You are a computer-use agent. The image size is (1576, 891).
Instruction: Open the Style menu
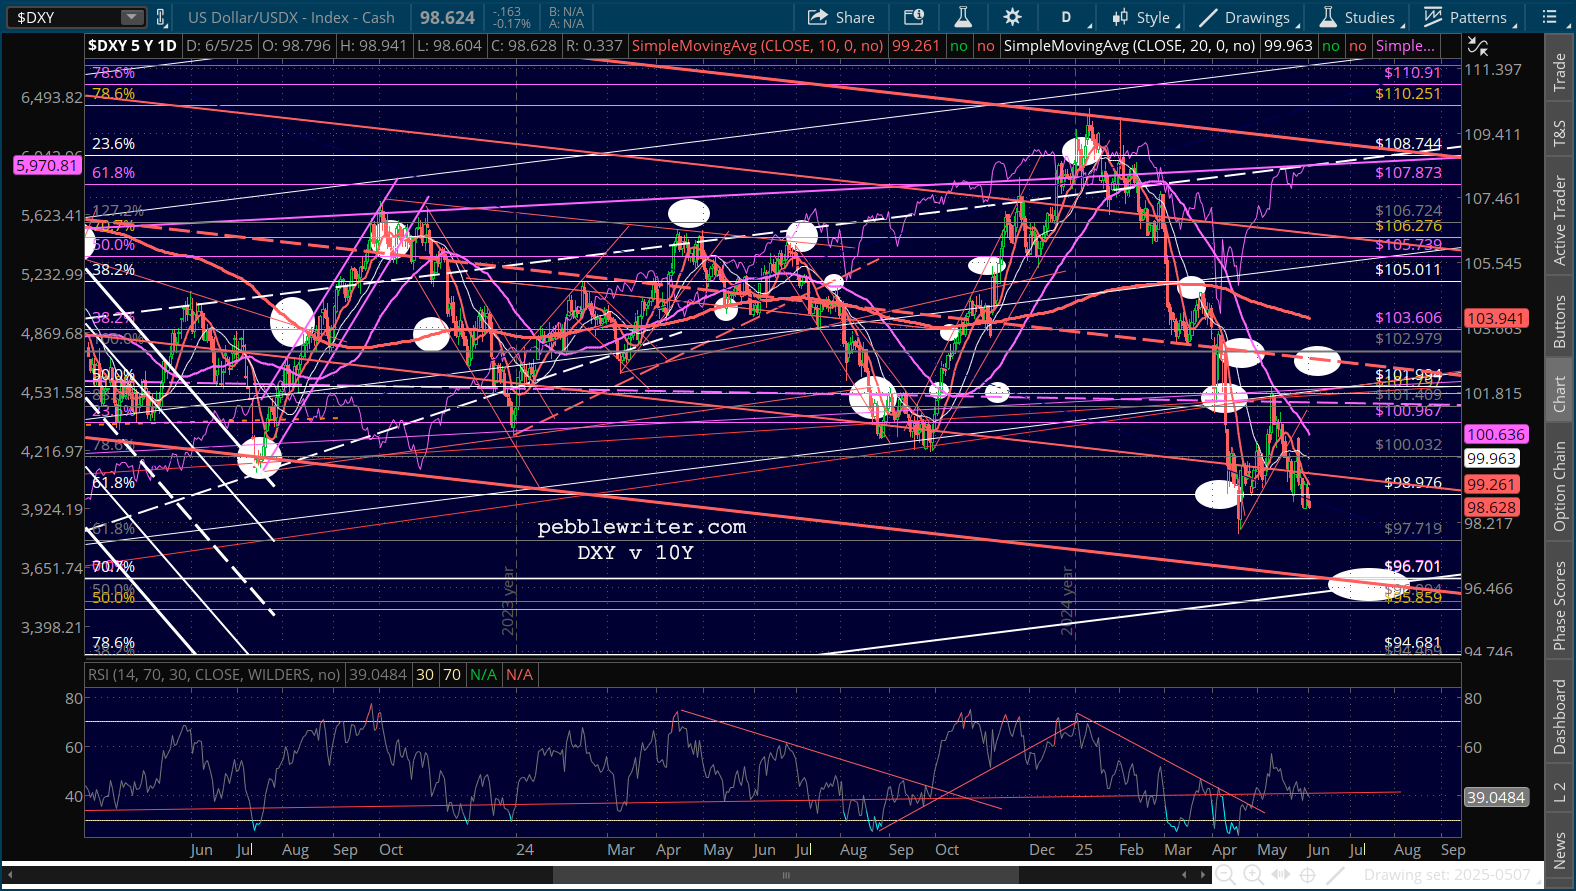pyautogui.click(x=1142, y=17)
